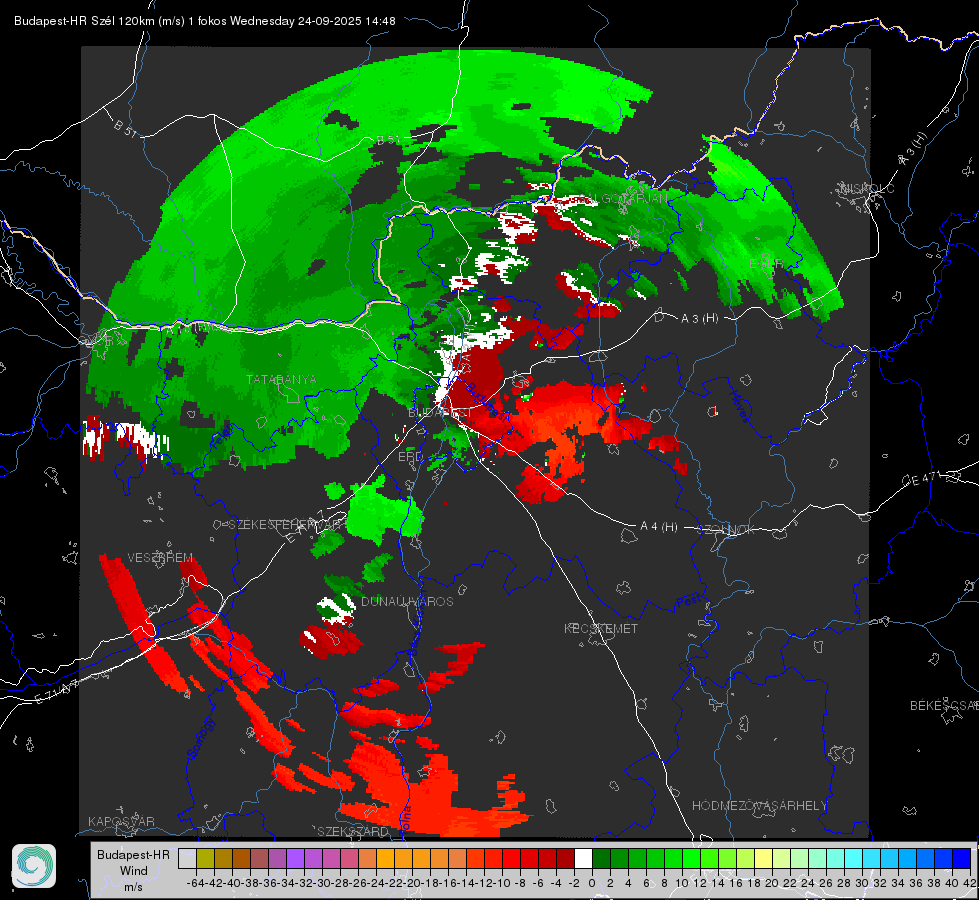Choose the yellow swatch between 18 and 20
The width and height of the screenshot is (979, 900).
pos(763,858)
